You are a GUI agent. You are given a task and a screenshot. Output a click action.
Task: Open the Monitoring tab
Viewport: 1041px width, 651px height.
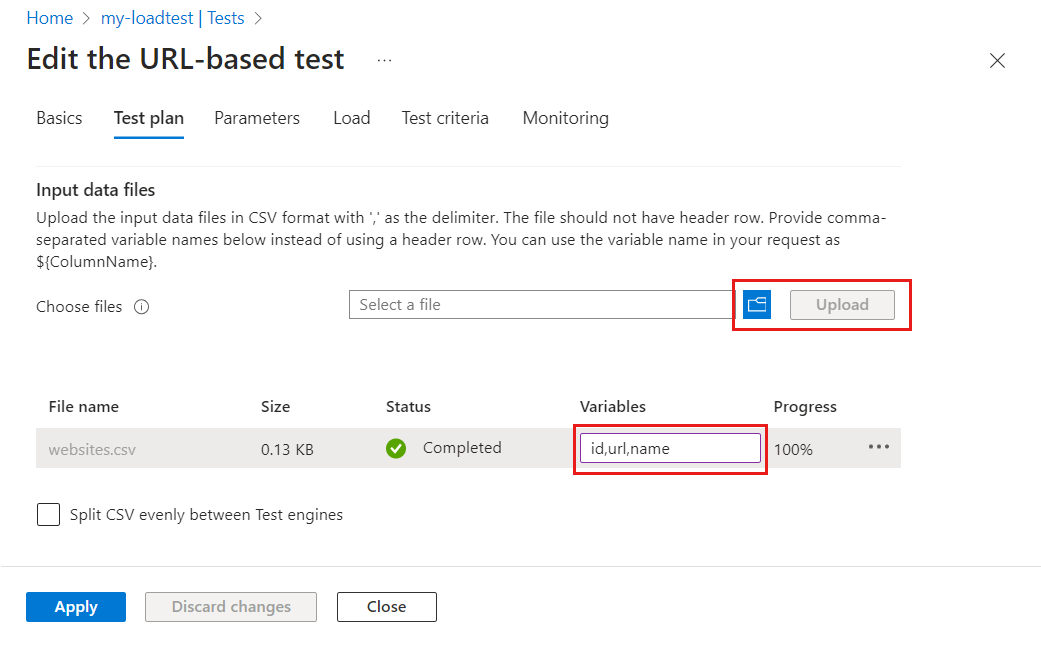565,118
